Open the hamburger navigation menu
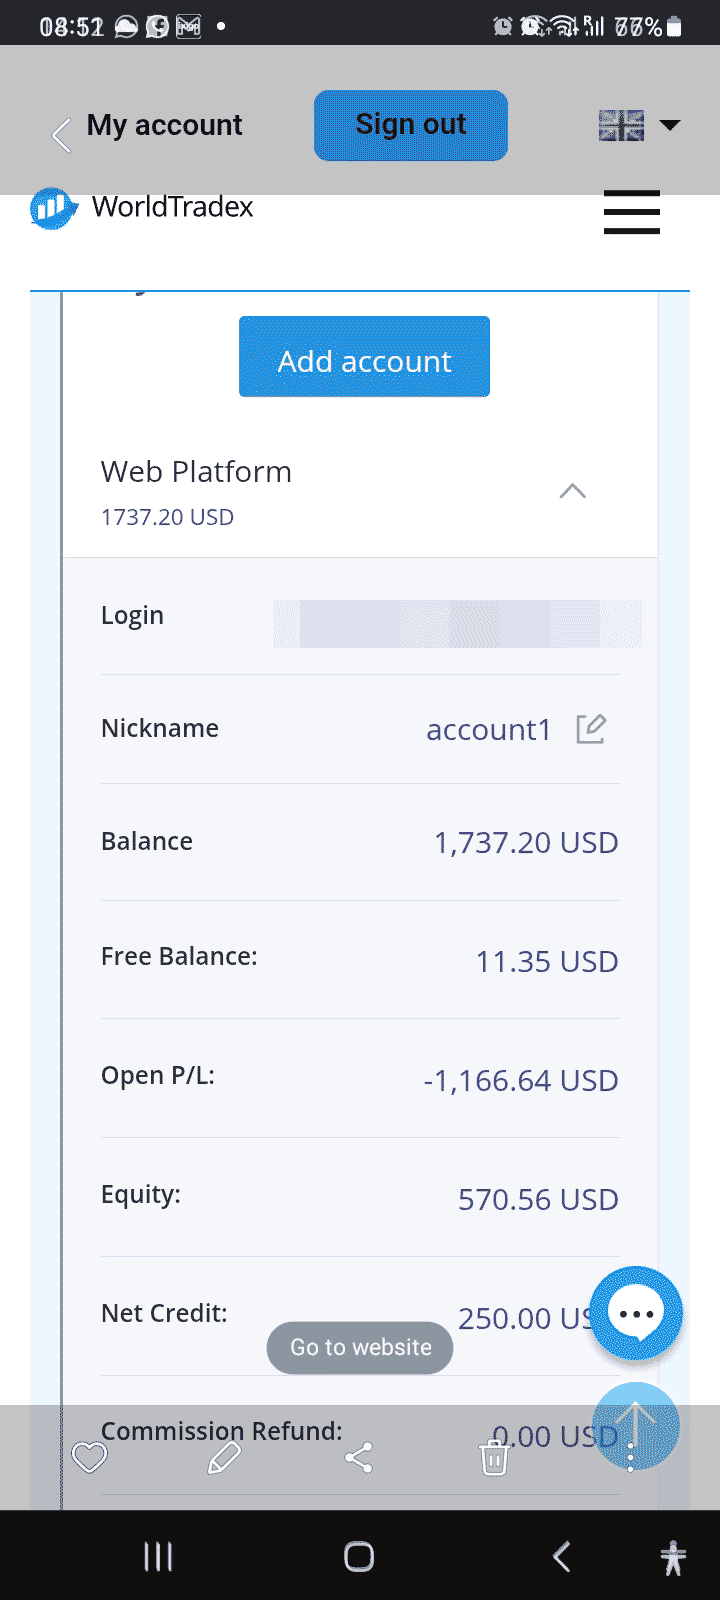The image size is (720, 1600). point(631,212)
